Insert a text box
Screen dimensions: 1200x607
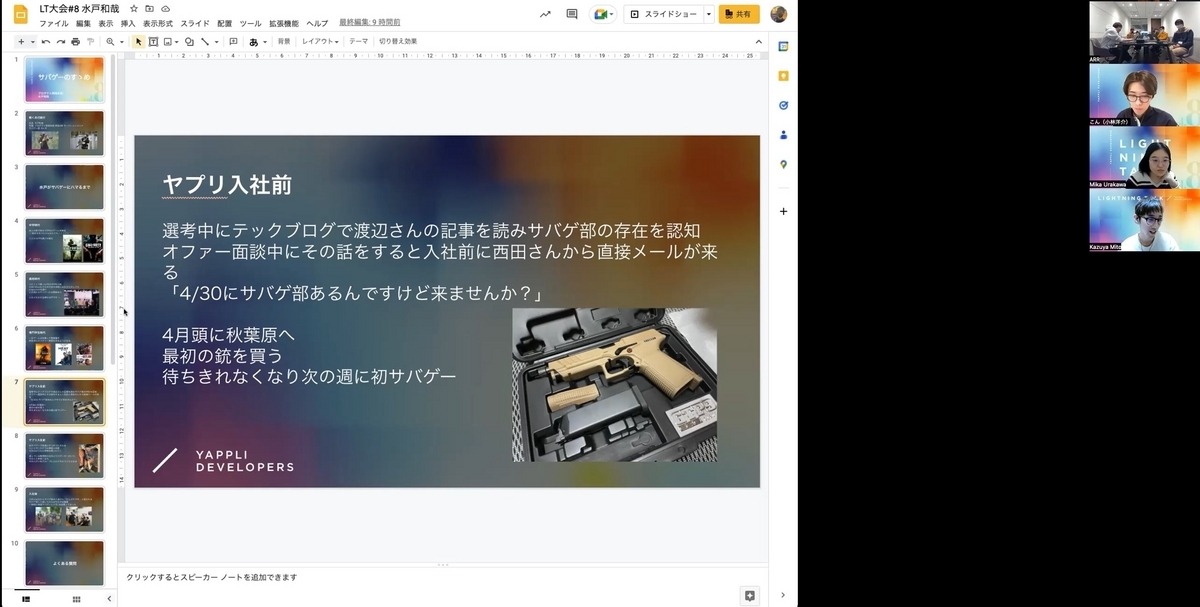click(153, 42)
